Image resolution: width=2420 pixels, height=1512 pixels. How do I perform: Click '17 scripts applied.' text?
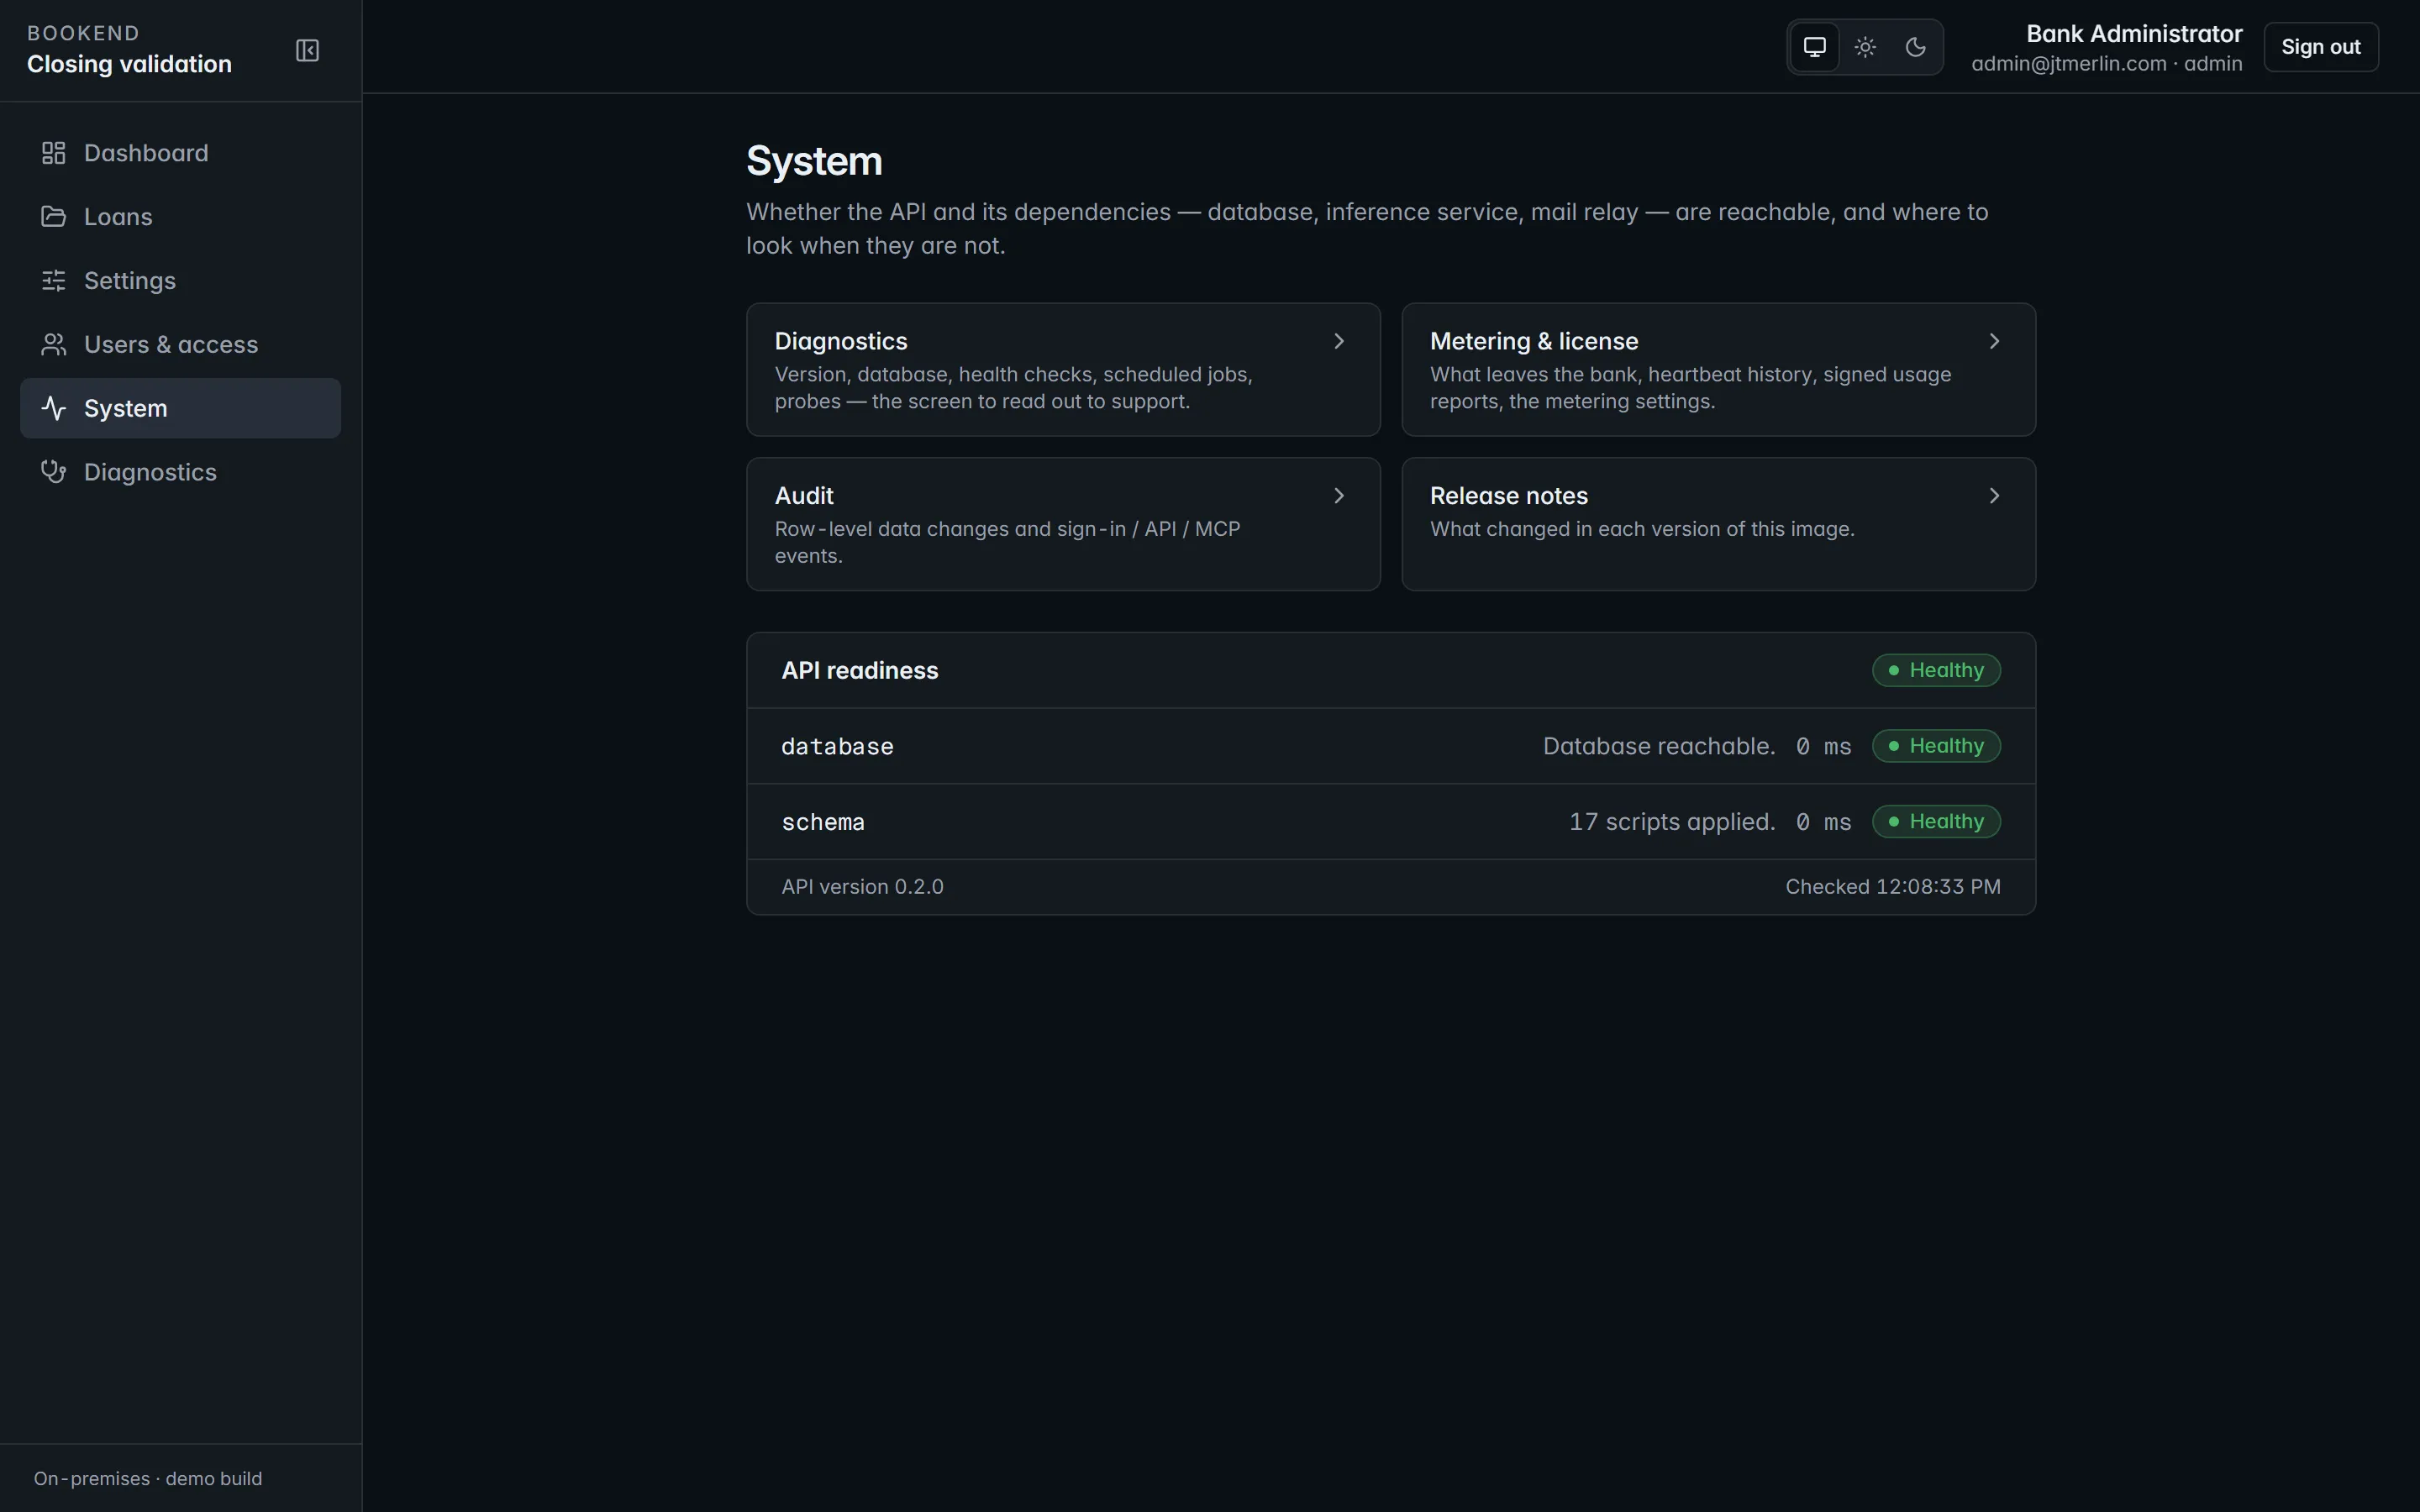1672,822
